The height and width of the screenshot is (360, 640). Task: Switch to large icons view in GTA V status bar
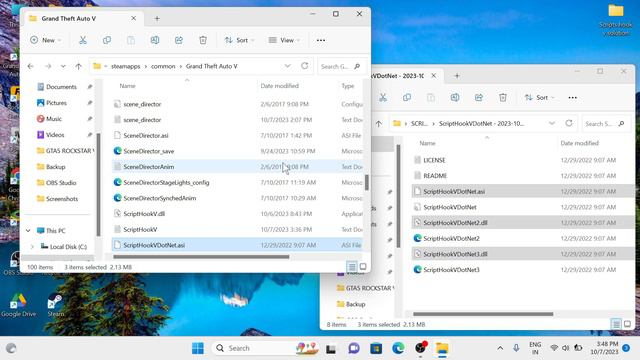[363, 267]
